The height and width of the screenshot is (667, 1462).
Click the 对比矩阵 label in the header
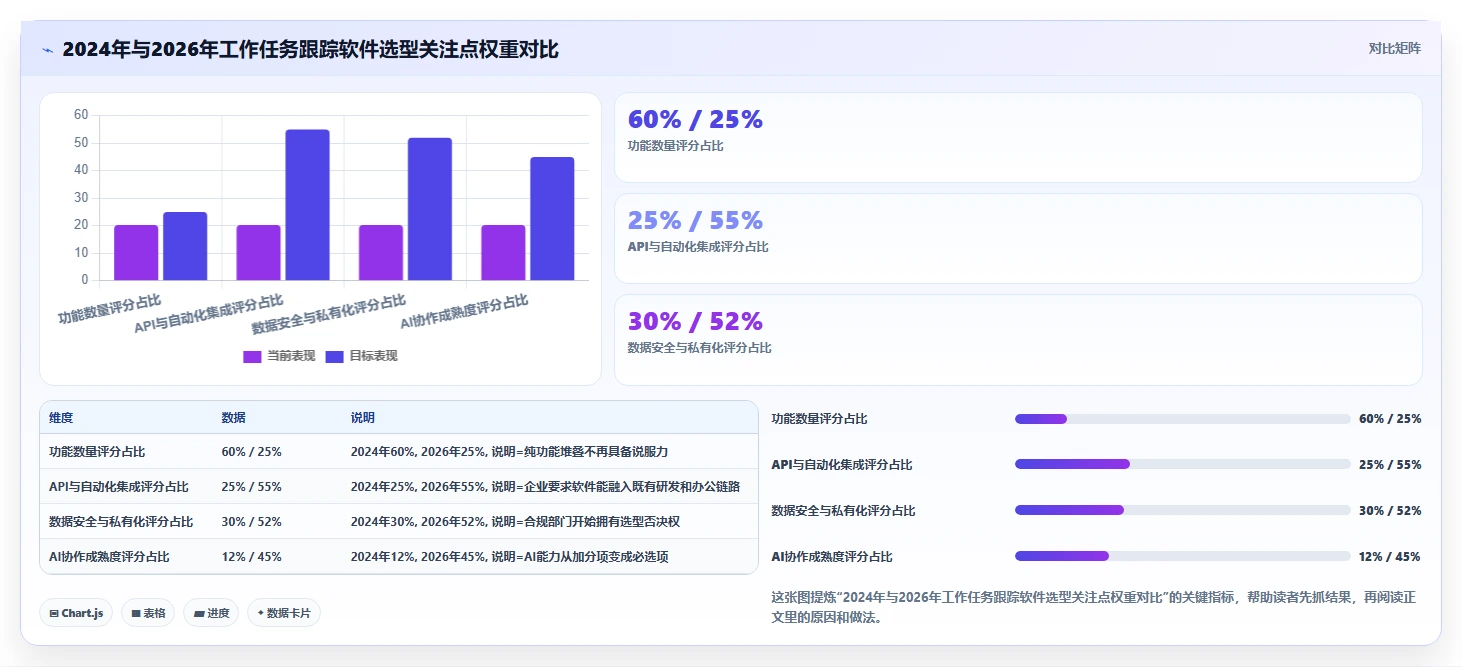point(1394,48)
